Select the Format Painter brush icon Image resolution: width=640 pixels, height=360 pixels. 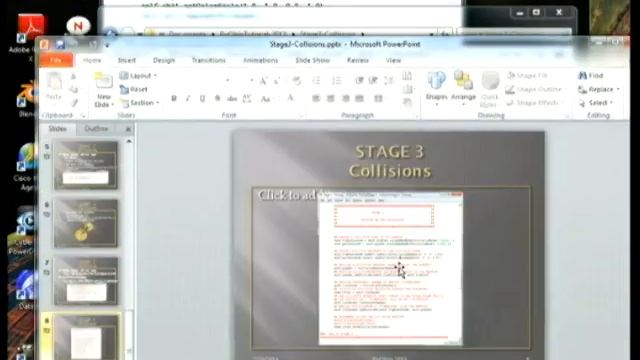point(73,102)
